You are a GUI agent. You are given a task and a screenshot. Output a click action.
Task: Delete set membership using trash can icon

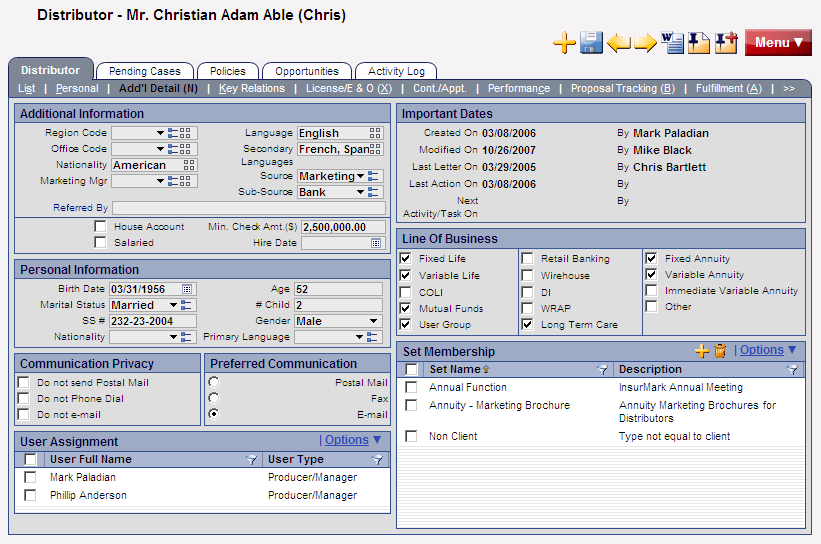coord(720,351)
